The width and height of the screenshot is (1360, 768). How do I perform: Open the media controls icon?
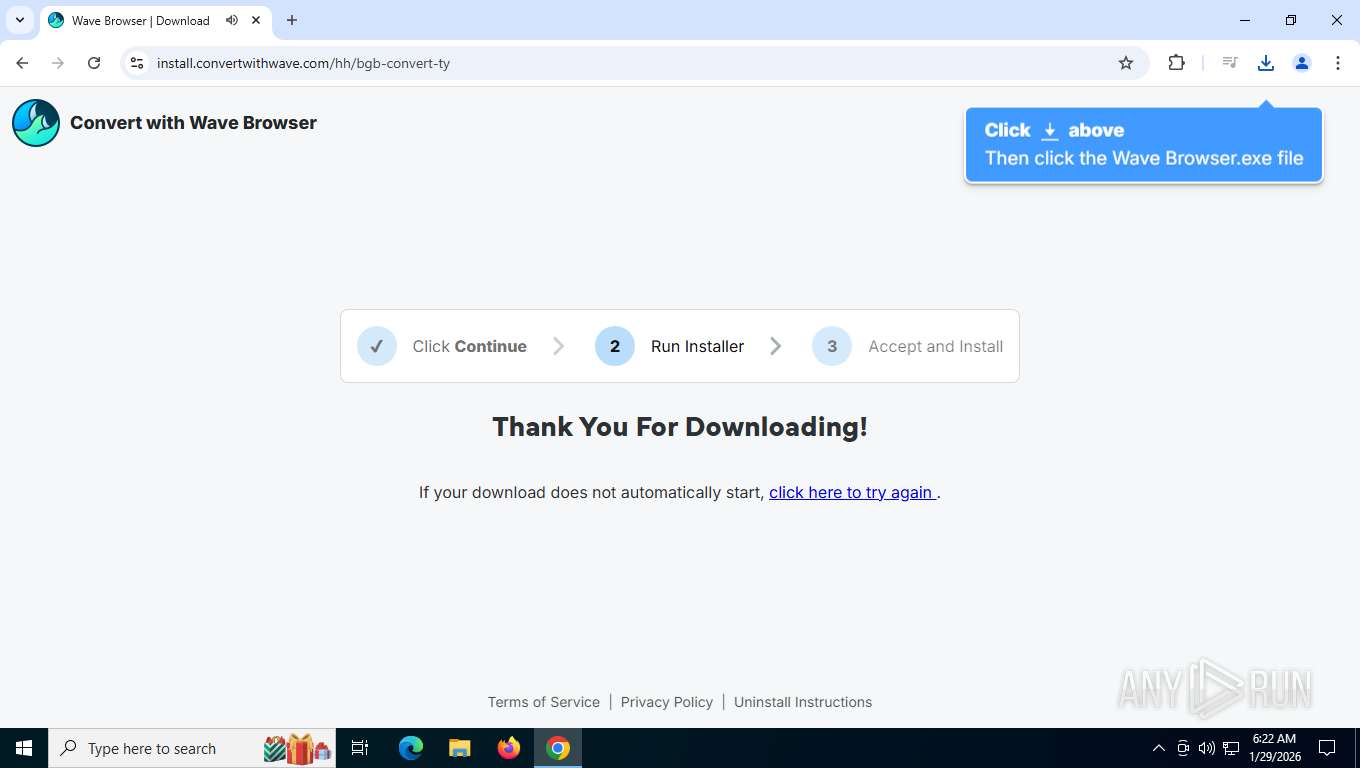coord(1230,63)
